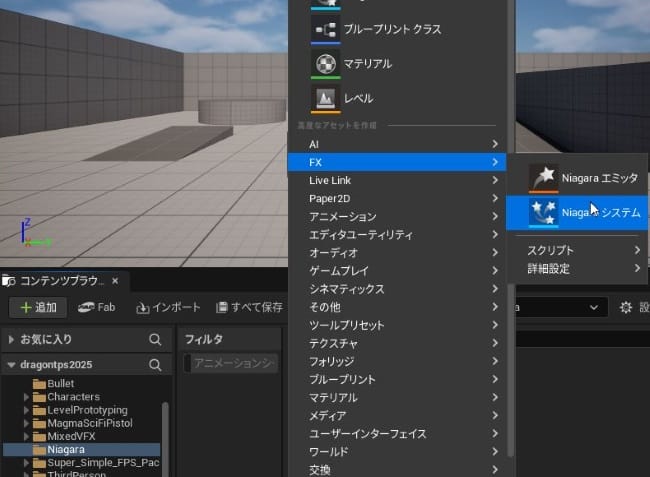
Task: Select the Characters folder row
Action: tap(82, 397)
